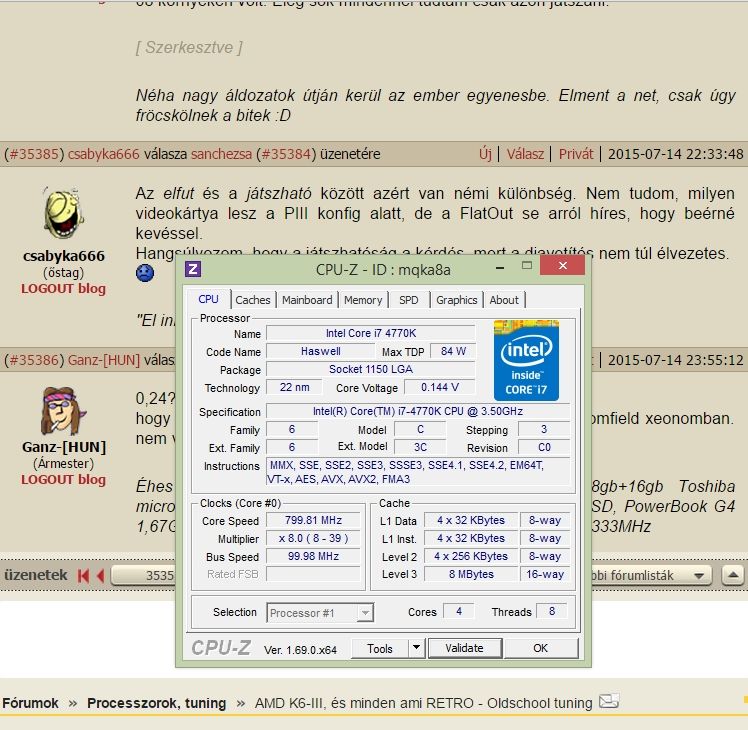This screenshot has width=748, height=730.
Task: Click Ganz-[HUN]'s avatar image
Action: click(x=63, y=411)
